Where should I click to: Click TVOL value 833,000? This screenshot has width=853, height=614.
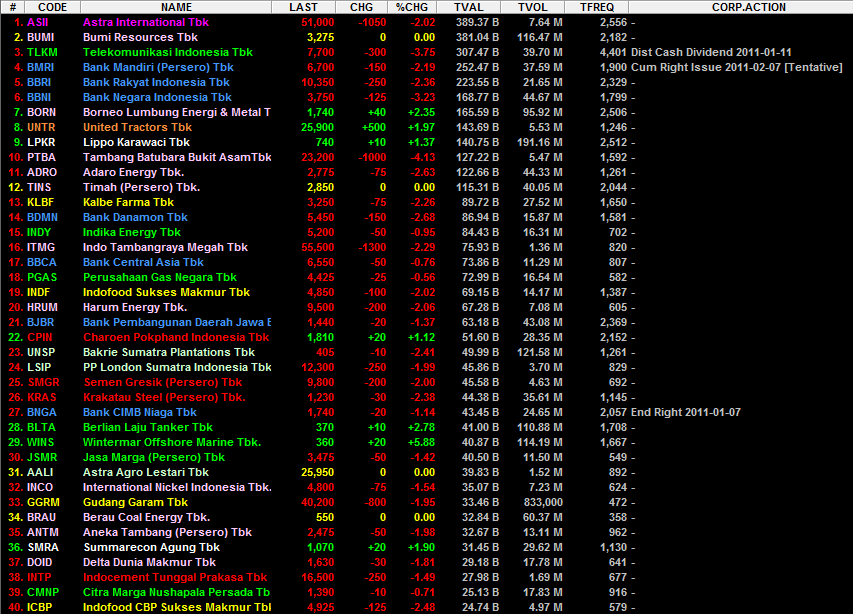click(542, 502)
